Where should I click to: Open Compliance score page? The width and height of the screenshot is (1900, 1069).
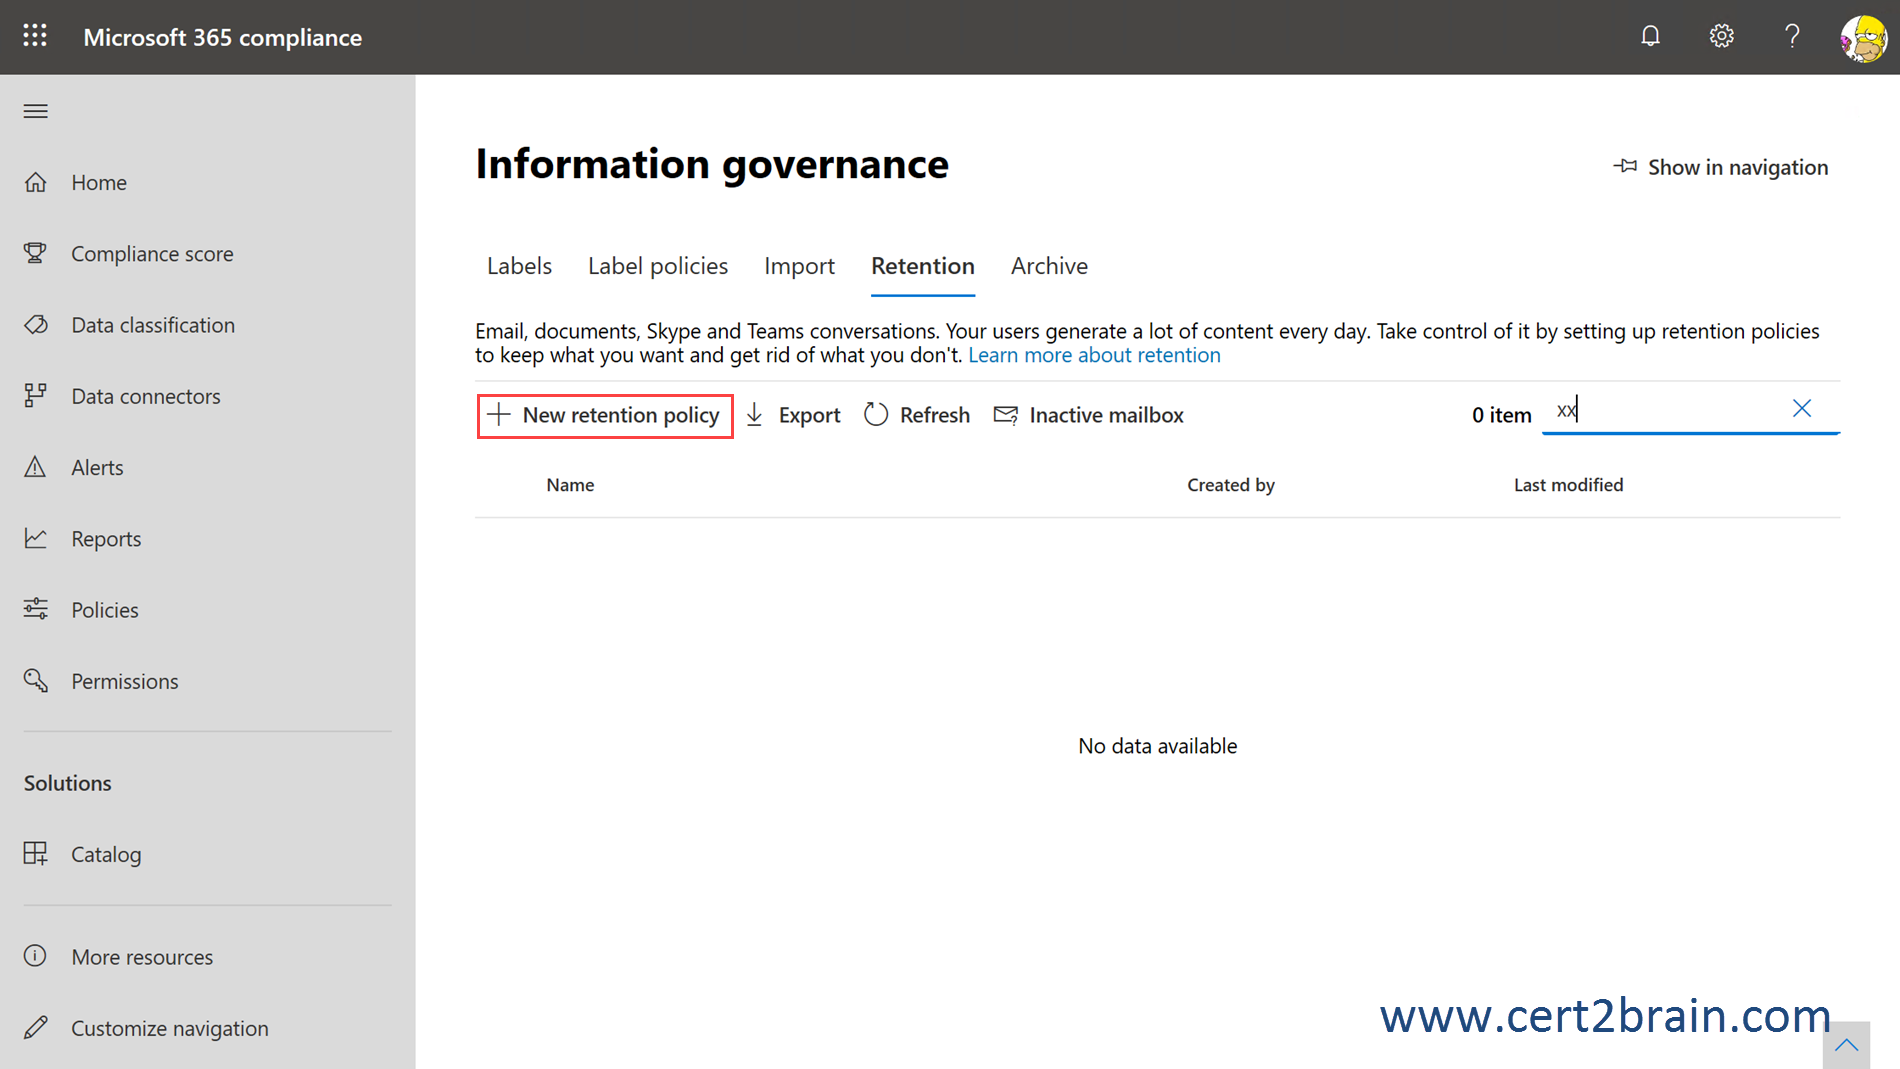click(x=152, y=254)
